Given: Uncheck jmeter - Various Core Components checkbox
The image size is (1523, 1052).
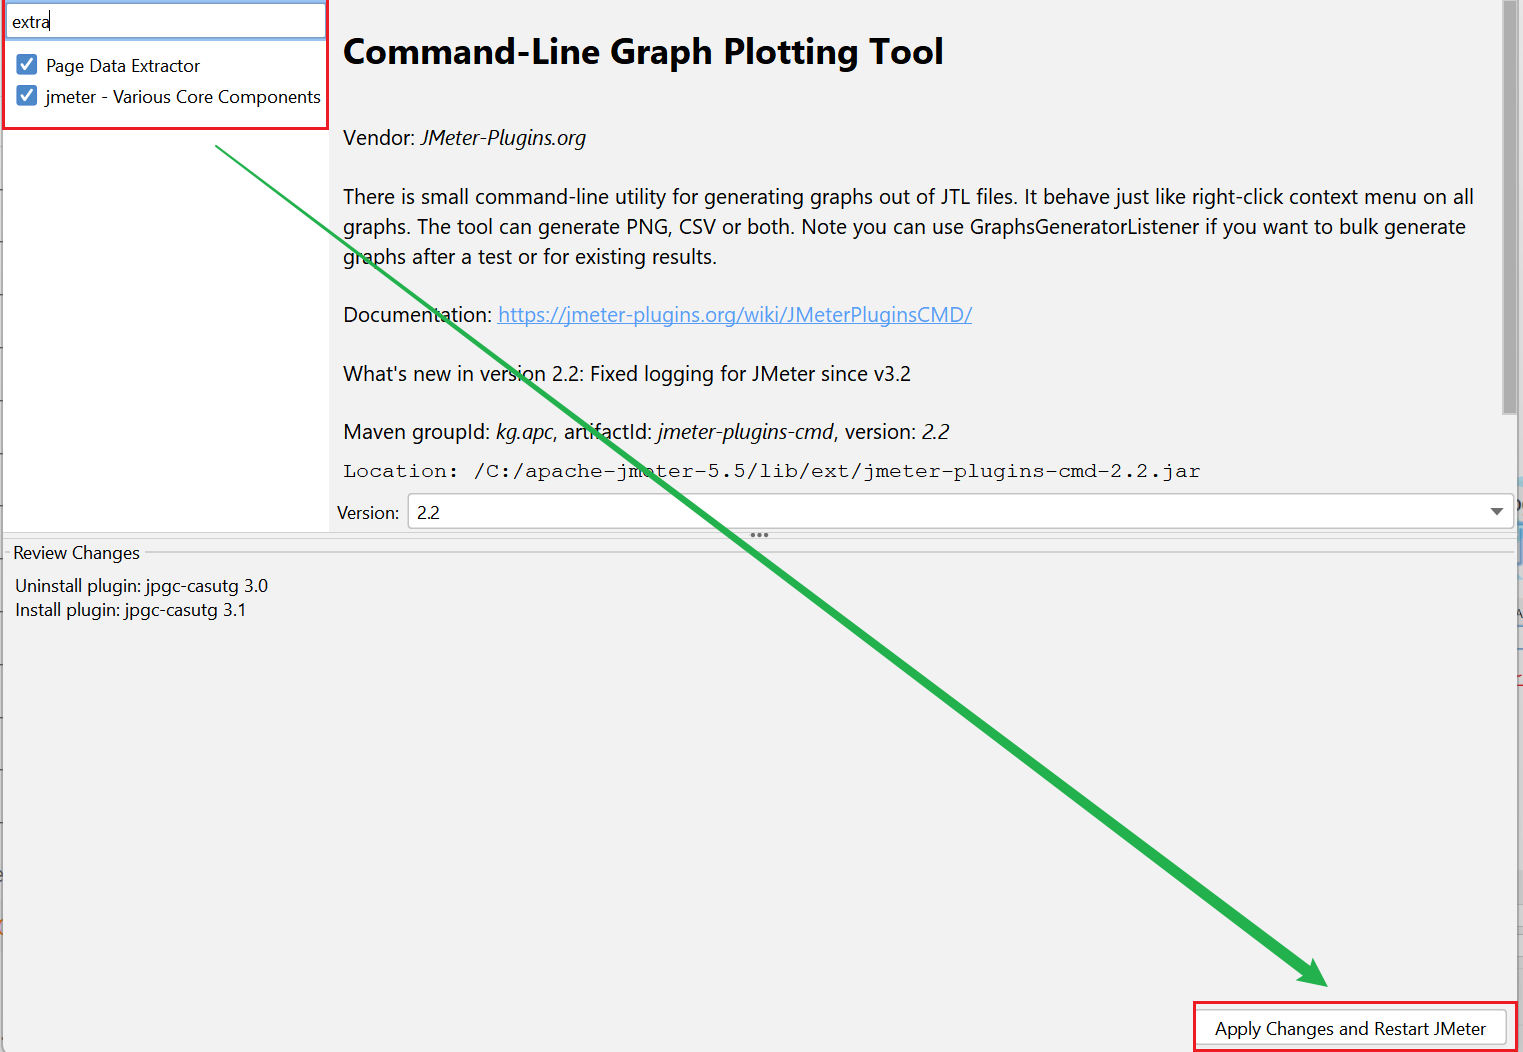Looking at the screenshot, I should pos(27,96).
